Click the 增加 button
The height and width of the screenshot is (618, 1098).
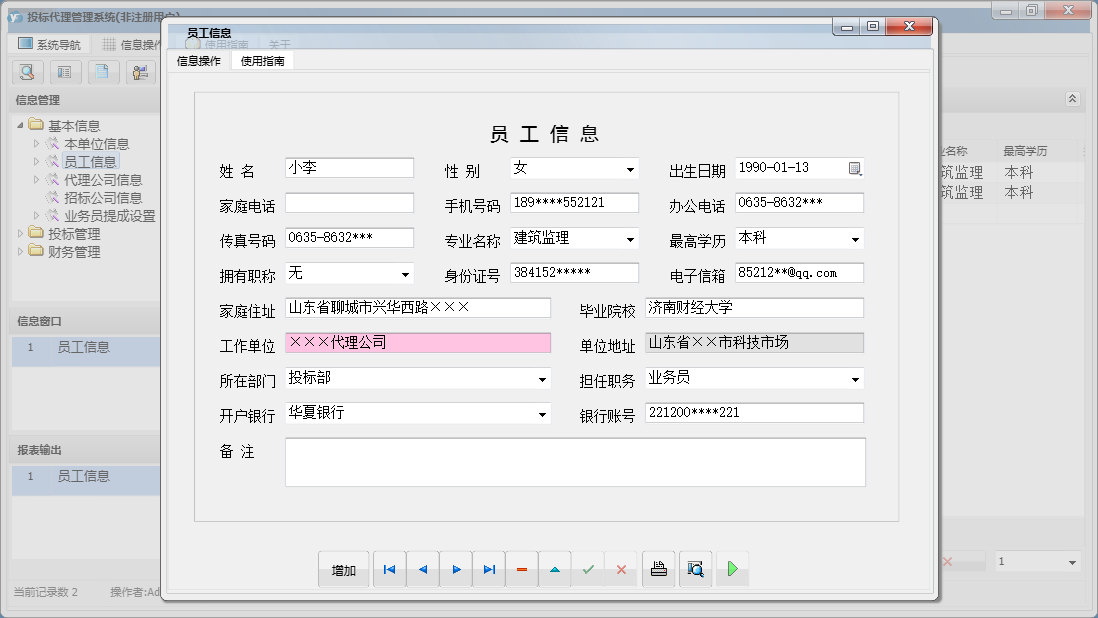point(344,570)
